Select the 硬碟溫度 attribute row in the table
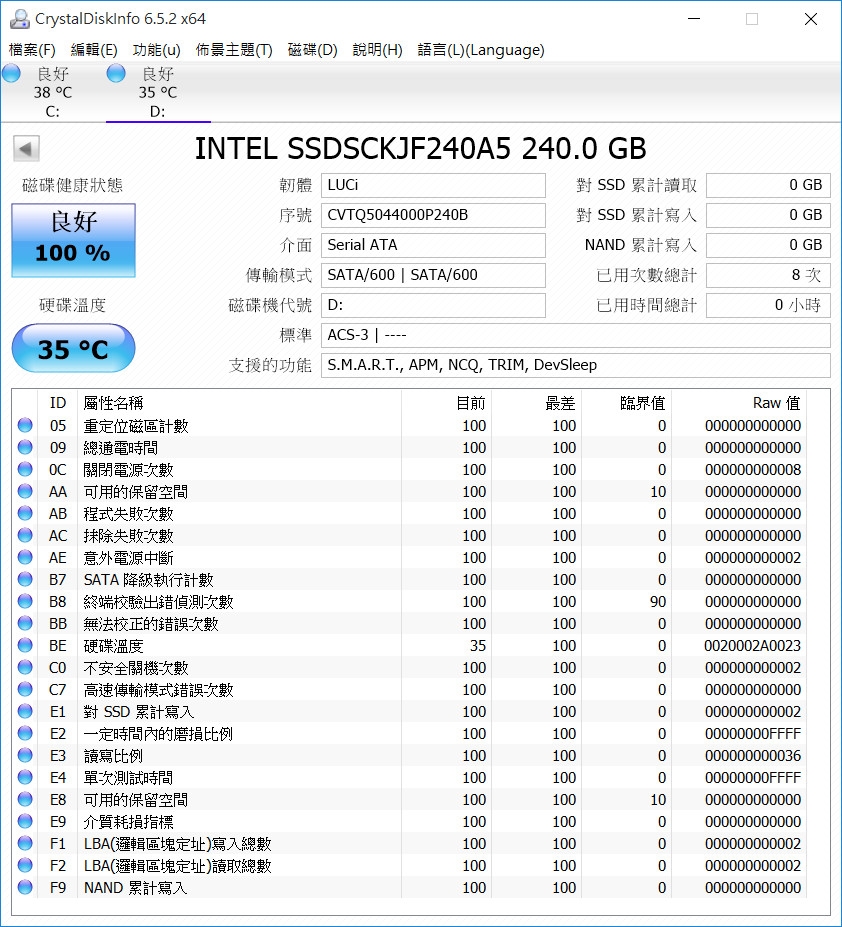The height and width of the screenshot is (927, 842). pos(409,646)
